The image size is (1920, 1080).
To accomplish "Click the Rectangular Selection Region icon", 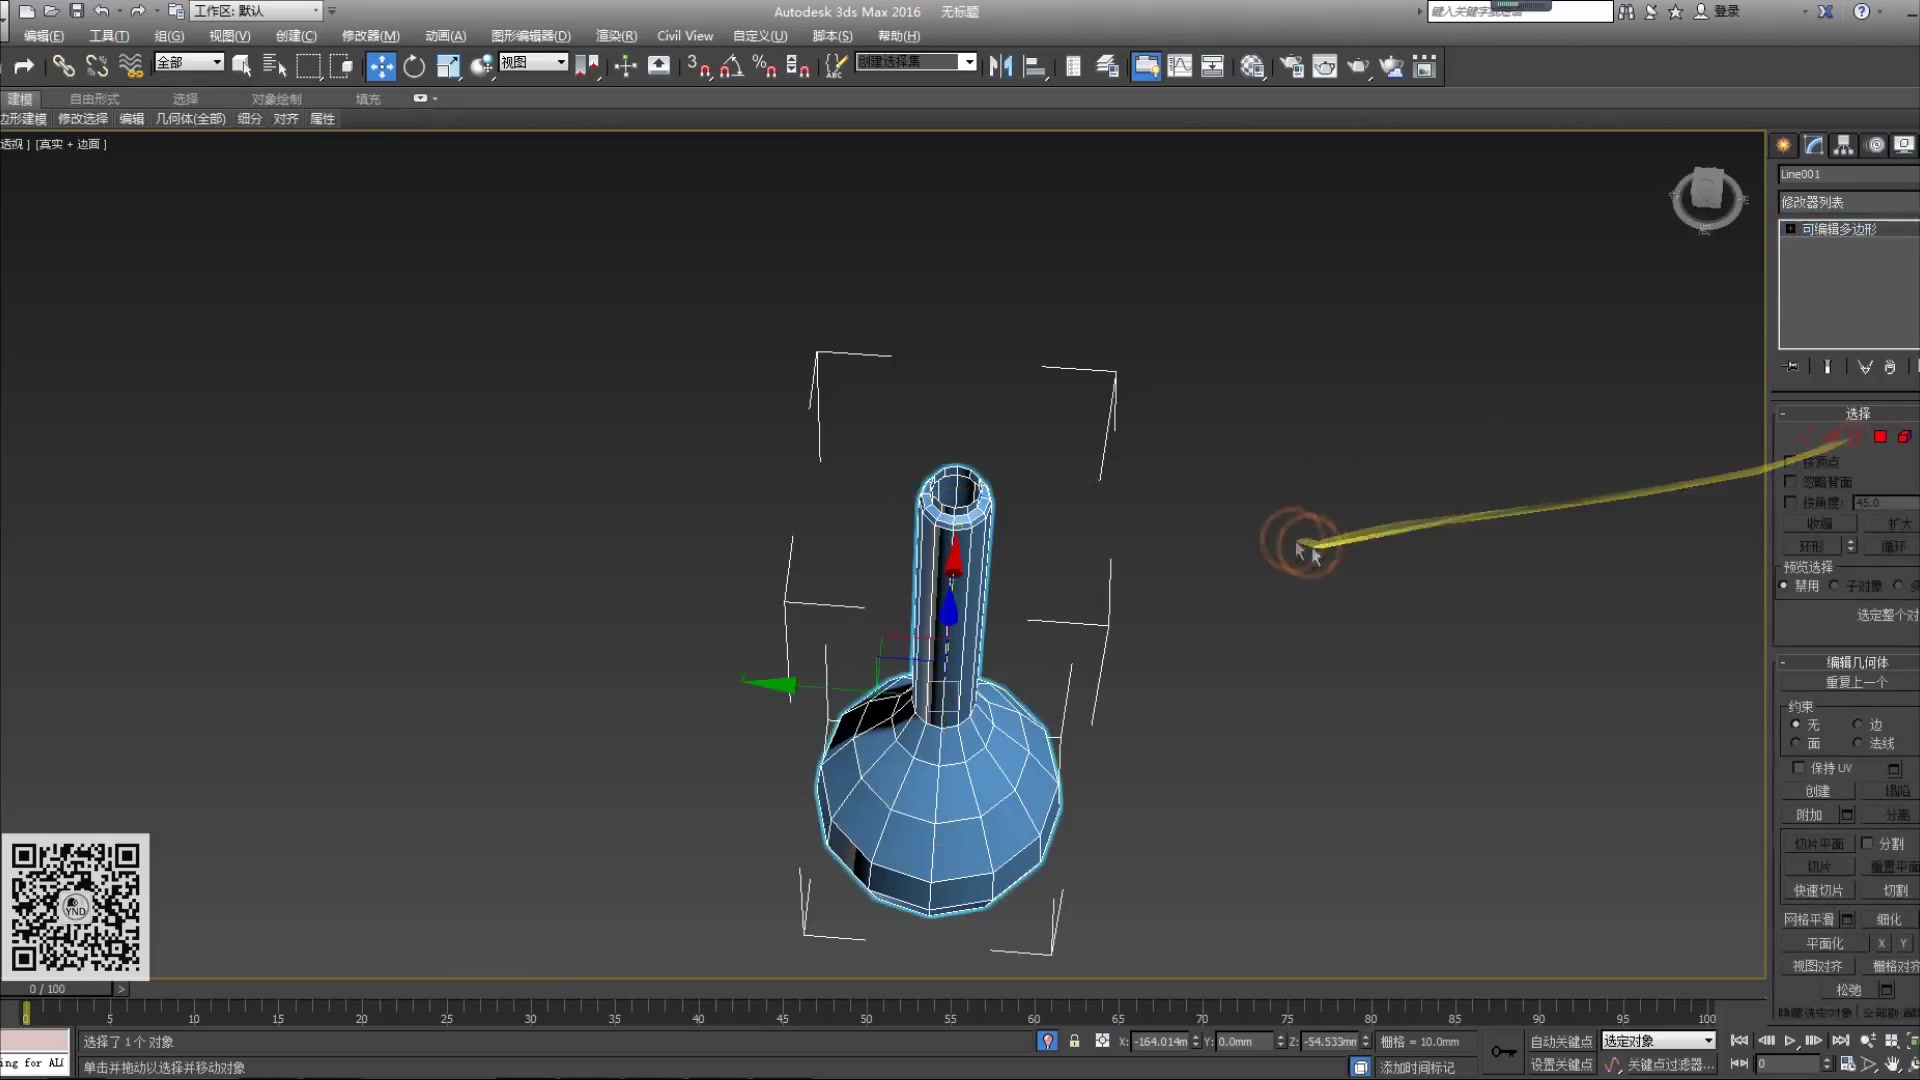I will 309,66.
